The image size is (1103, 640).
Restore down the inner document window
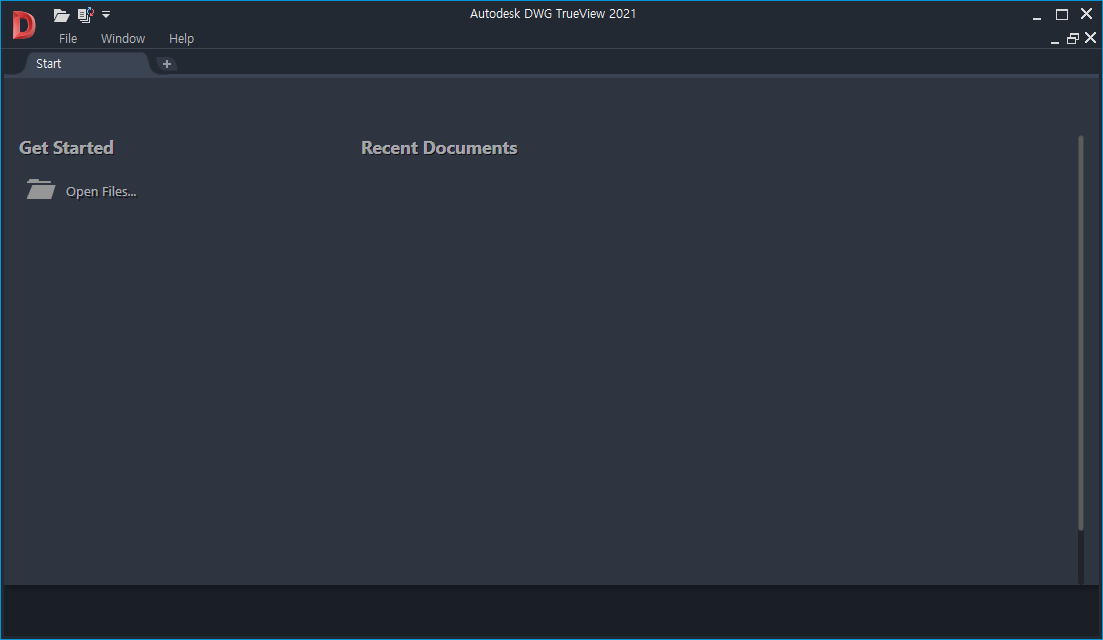1073,39
